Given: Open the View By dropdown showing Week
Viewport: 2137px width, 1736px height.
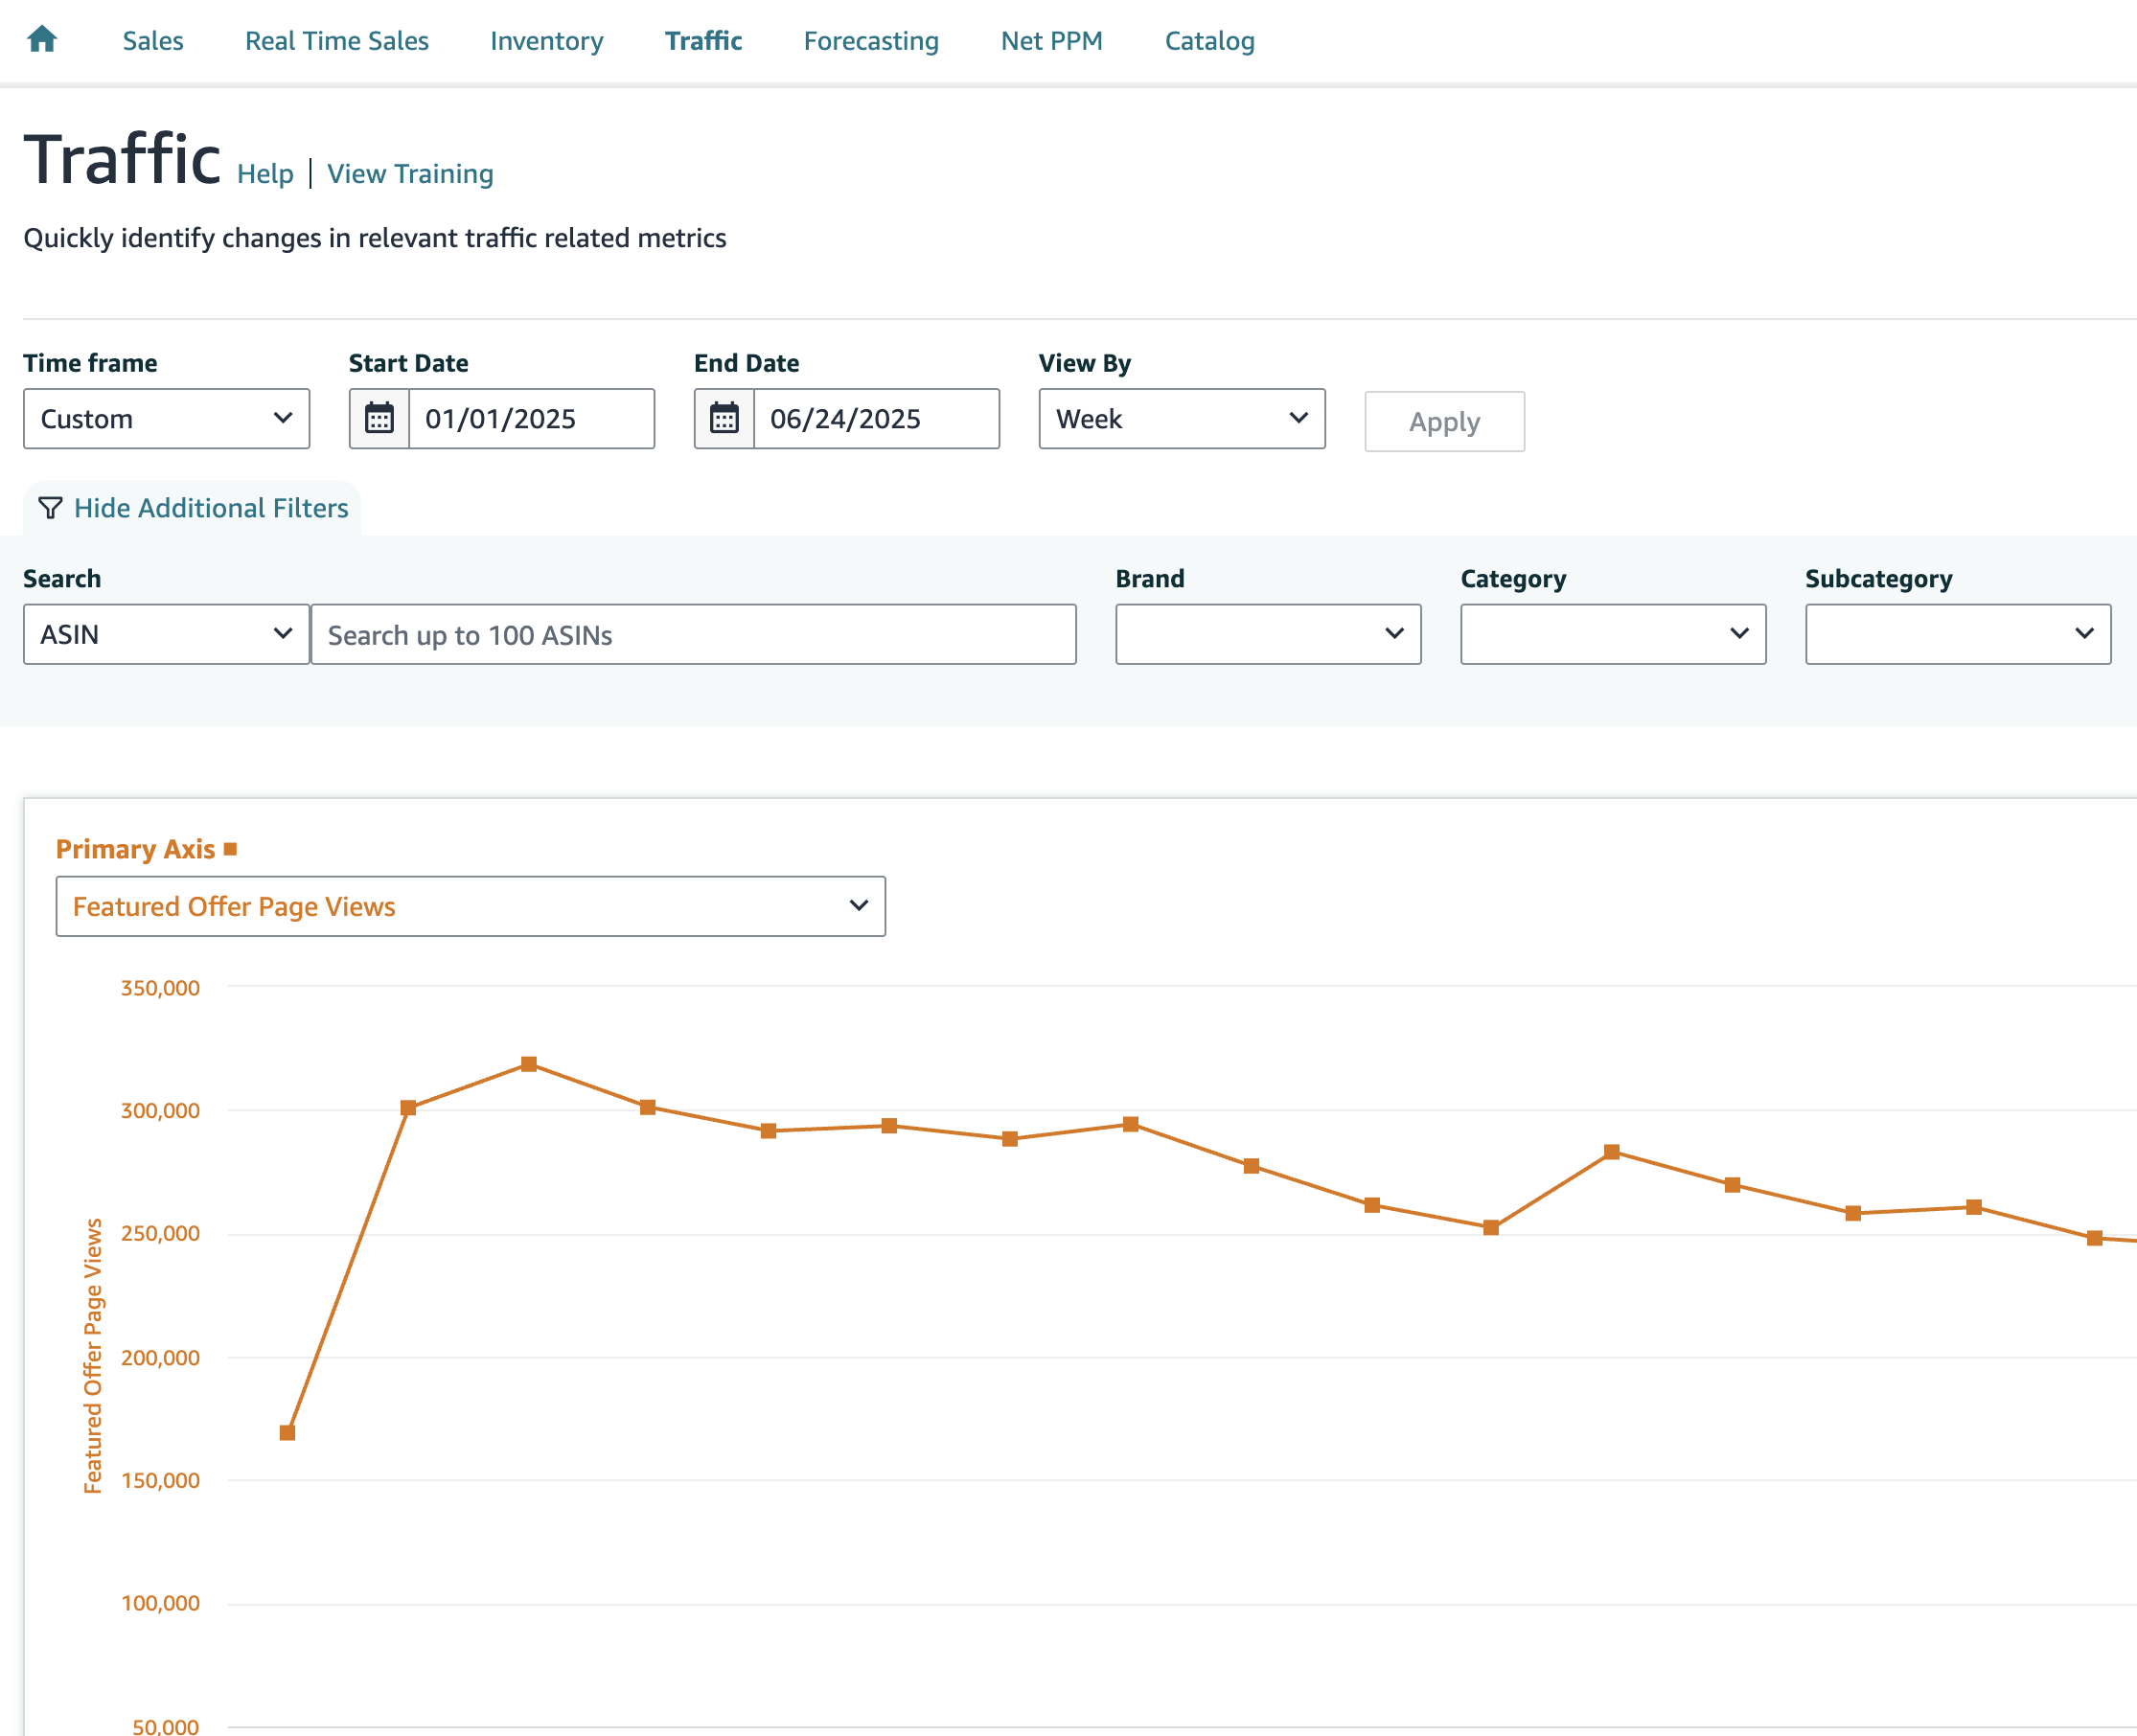Looking at the screenshot, I should tap(1182, 419).
